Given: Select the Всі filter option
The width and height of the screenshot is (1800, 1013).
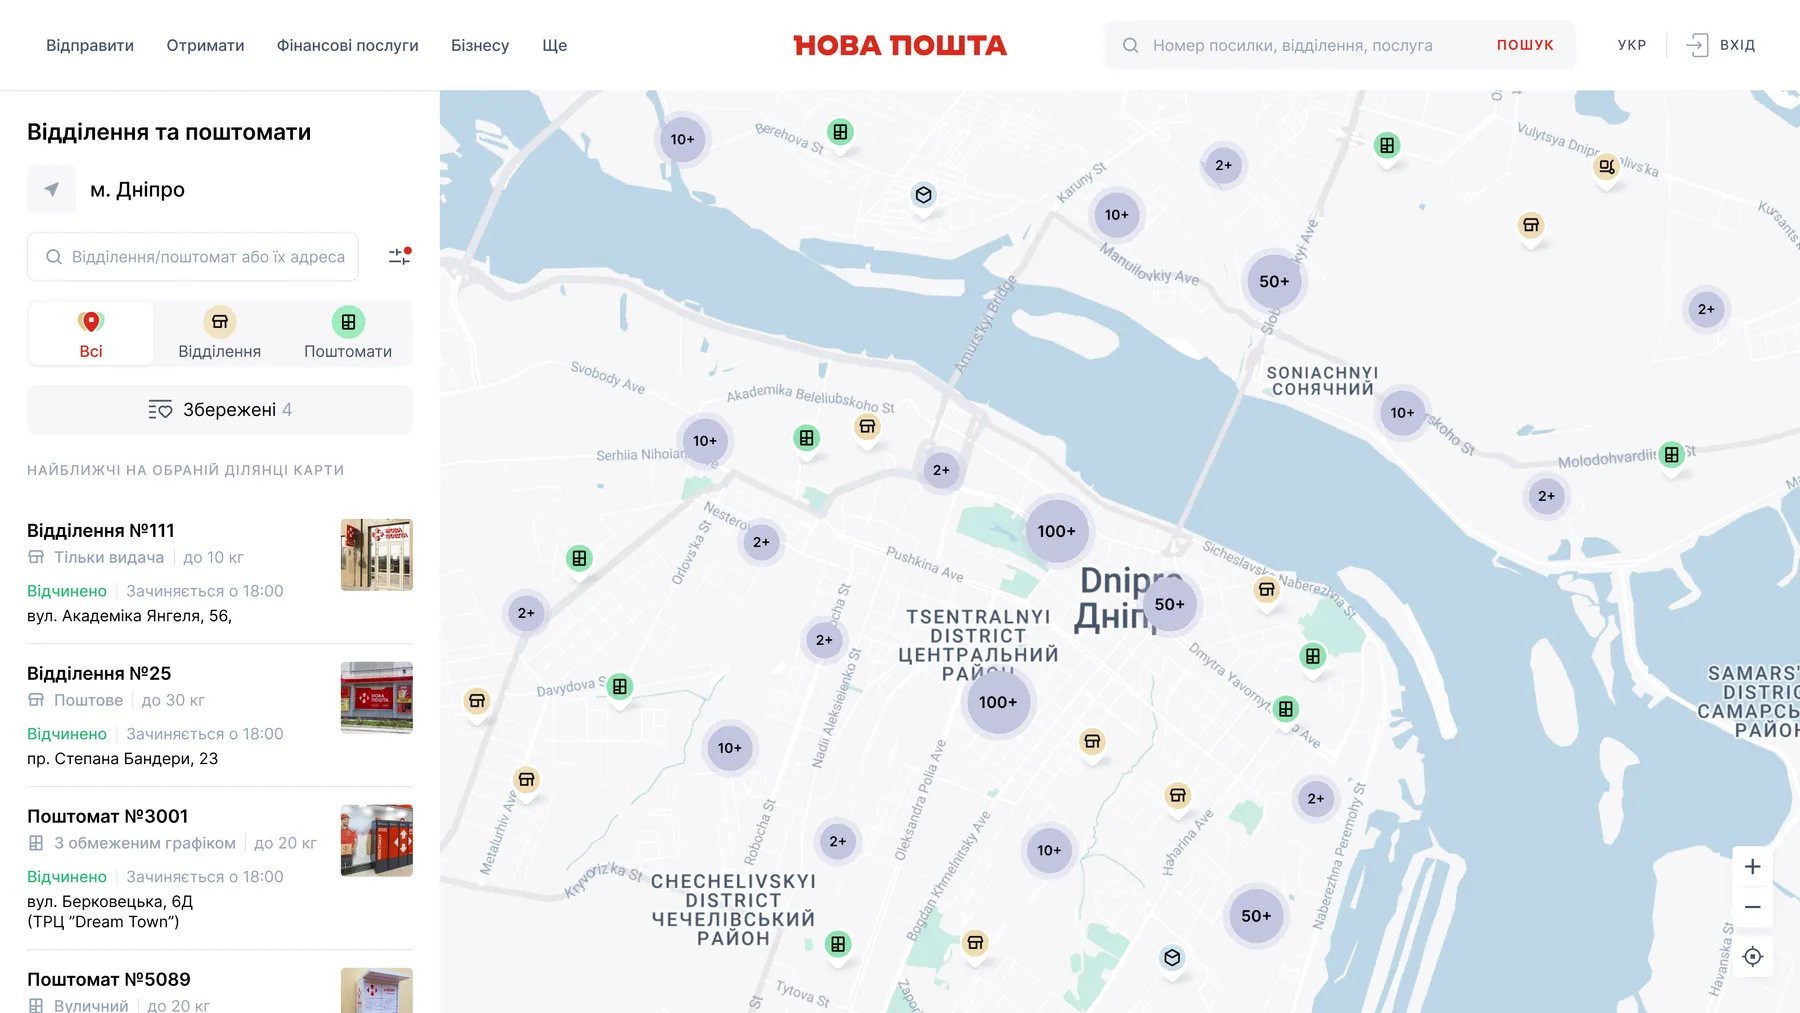Looking at the screenshot, I should (x=90, y=333).
